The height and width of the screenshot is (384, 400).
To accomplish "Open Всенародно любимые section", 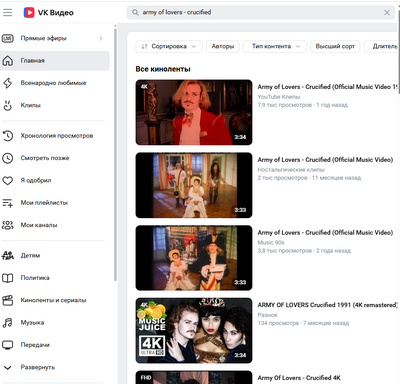I will (55, 83).
